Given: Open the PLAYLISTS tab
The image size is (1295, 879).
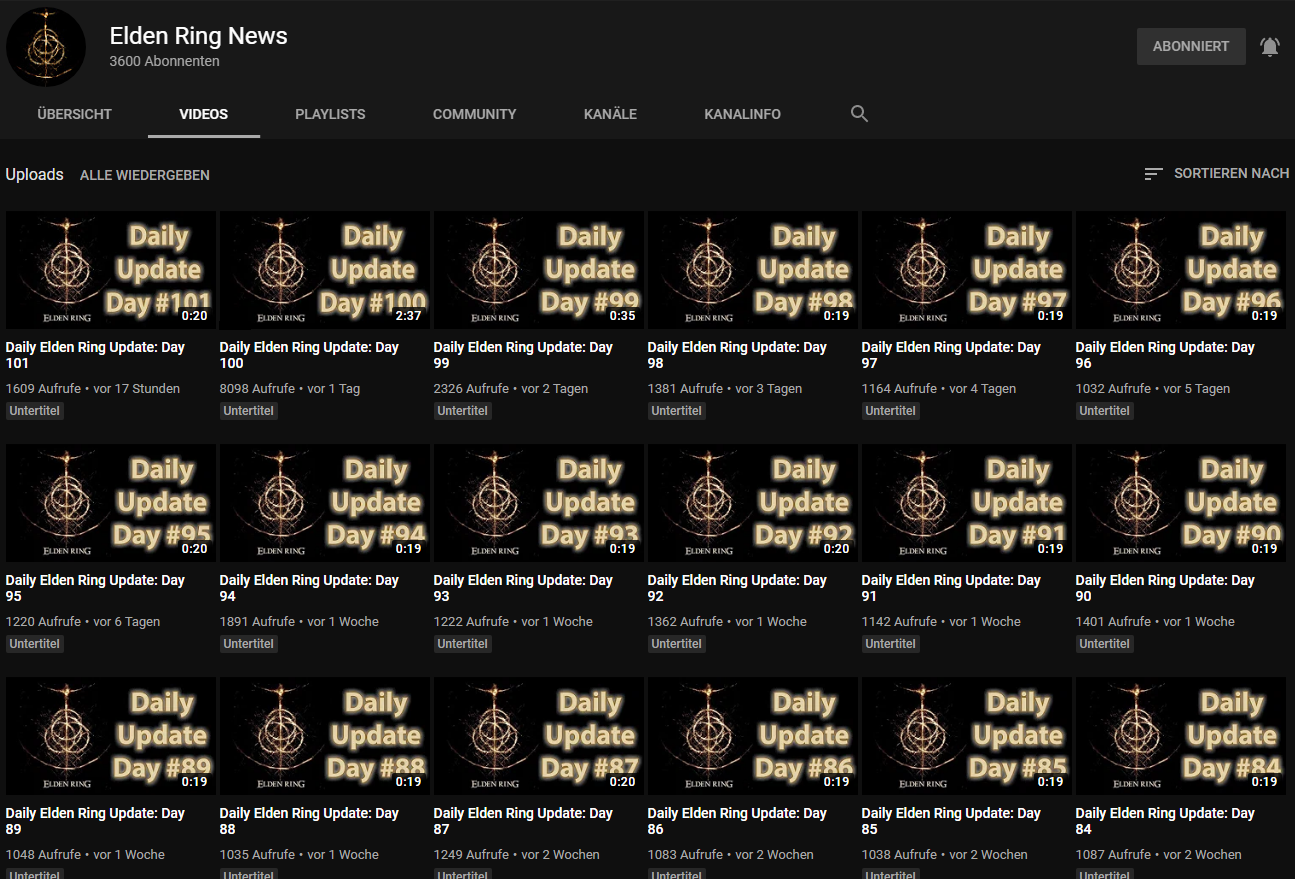Looking at the screenshot, I should click(330, 114).
